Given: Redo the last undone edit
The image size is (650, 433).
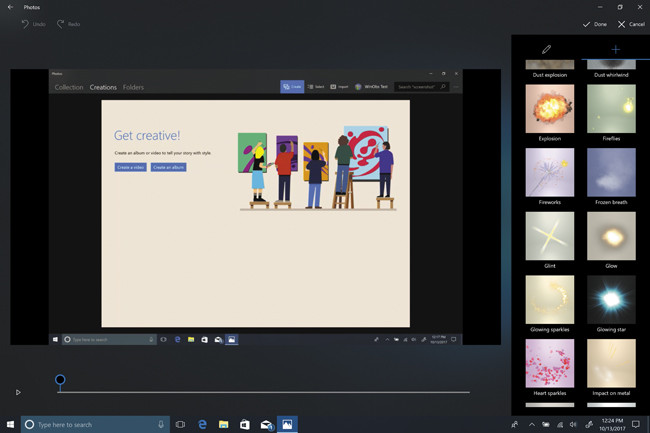Looking at the screenshot, I should pos(68,24).
